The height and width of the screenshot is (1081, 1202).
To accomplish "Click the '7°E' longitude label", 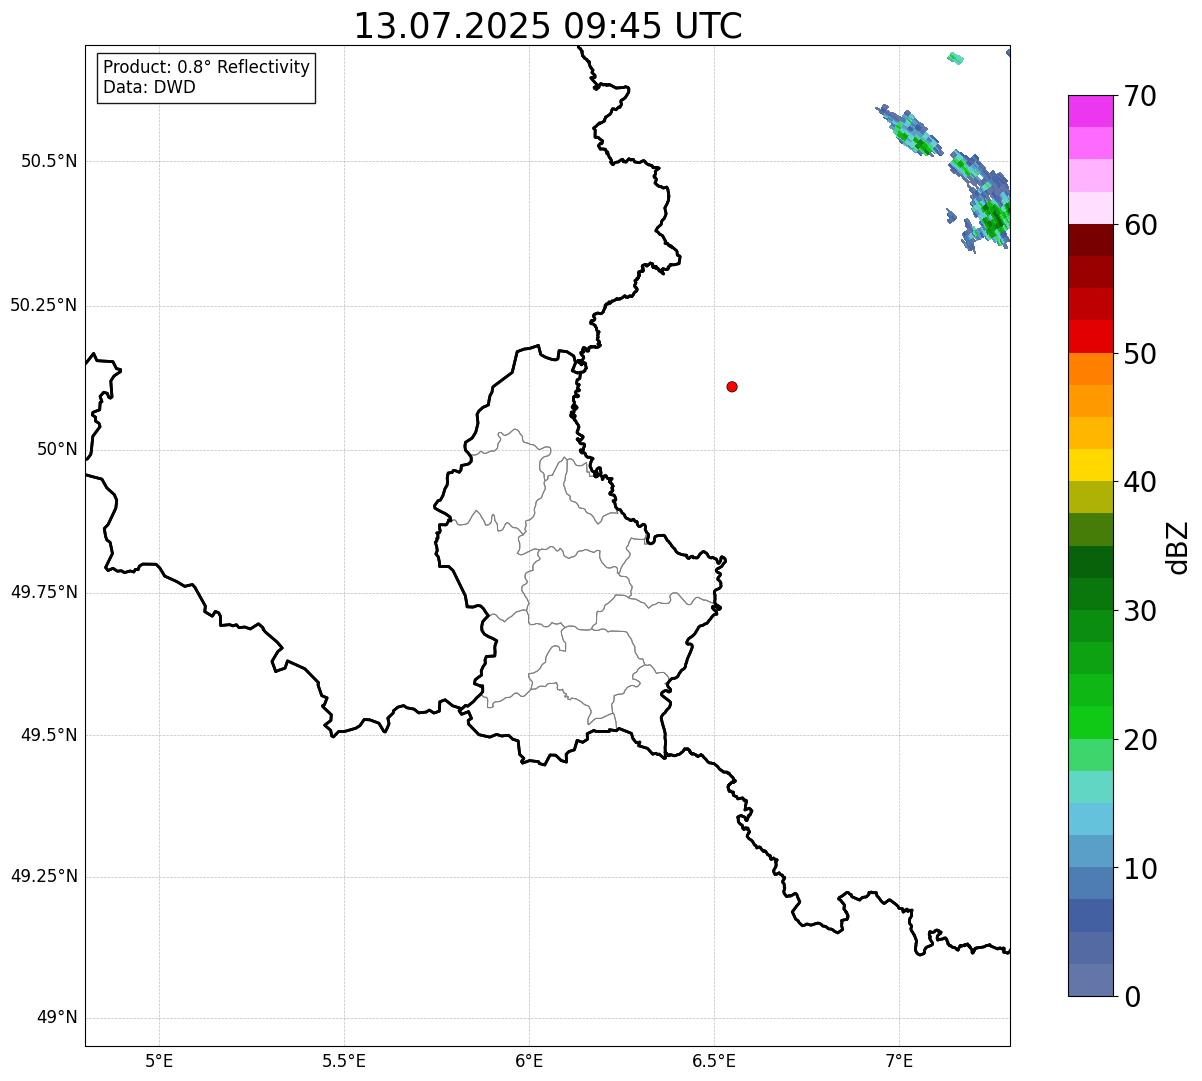I will coord(899,1060).
